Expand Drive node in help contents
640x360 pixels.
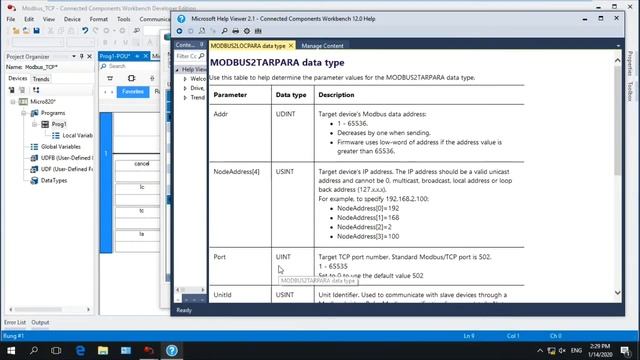185,88
